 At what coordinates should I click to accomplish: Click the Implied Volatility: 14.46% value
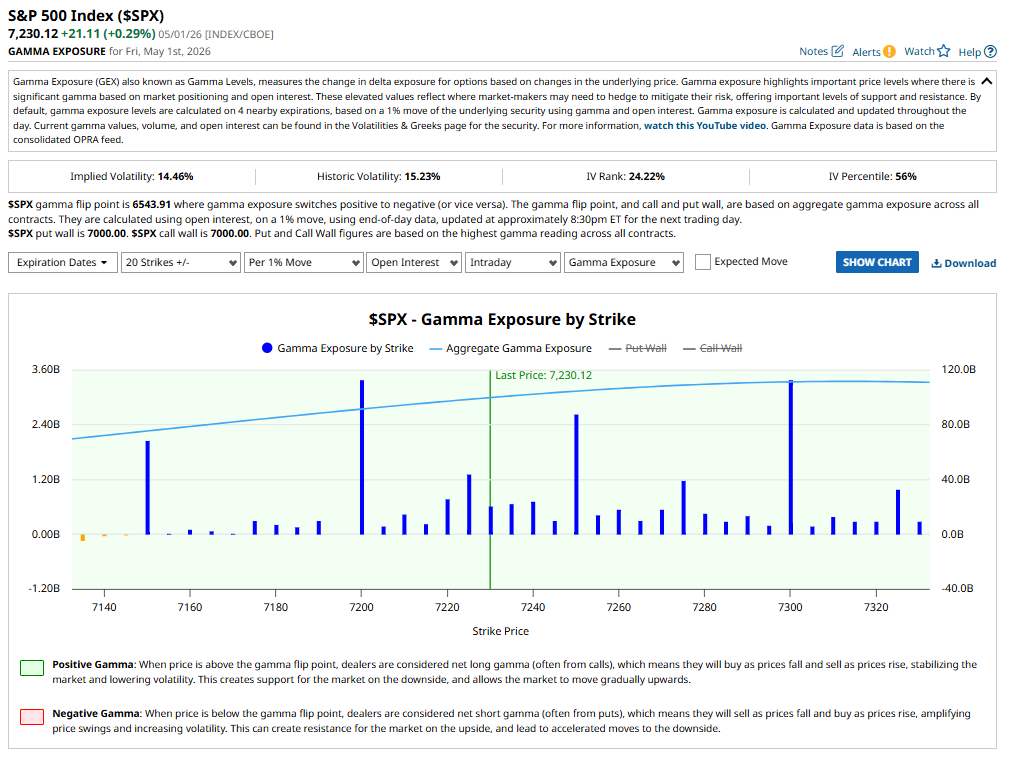click(x=175, y=177)
